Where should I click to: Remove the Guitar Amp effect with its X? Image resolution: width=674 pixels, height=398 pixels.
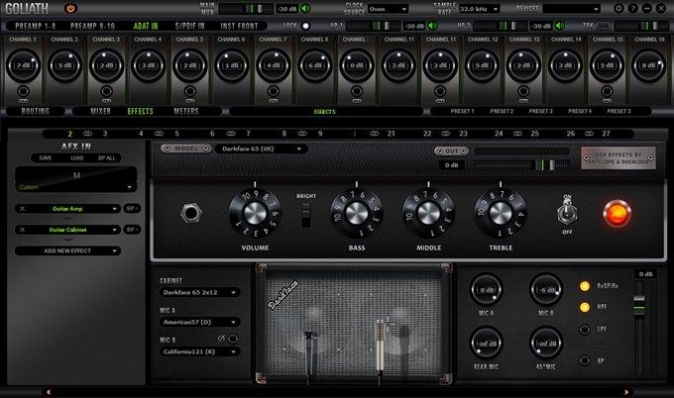[x=22, y=209]
